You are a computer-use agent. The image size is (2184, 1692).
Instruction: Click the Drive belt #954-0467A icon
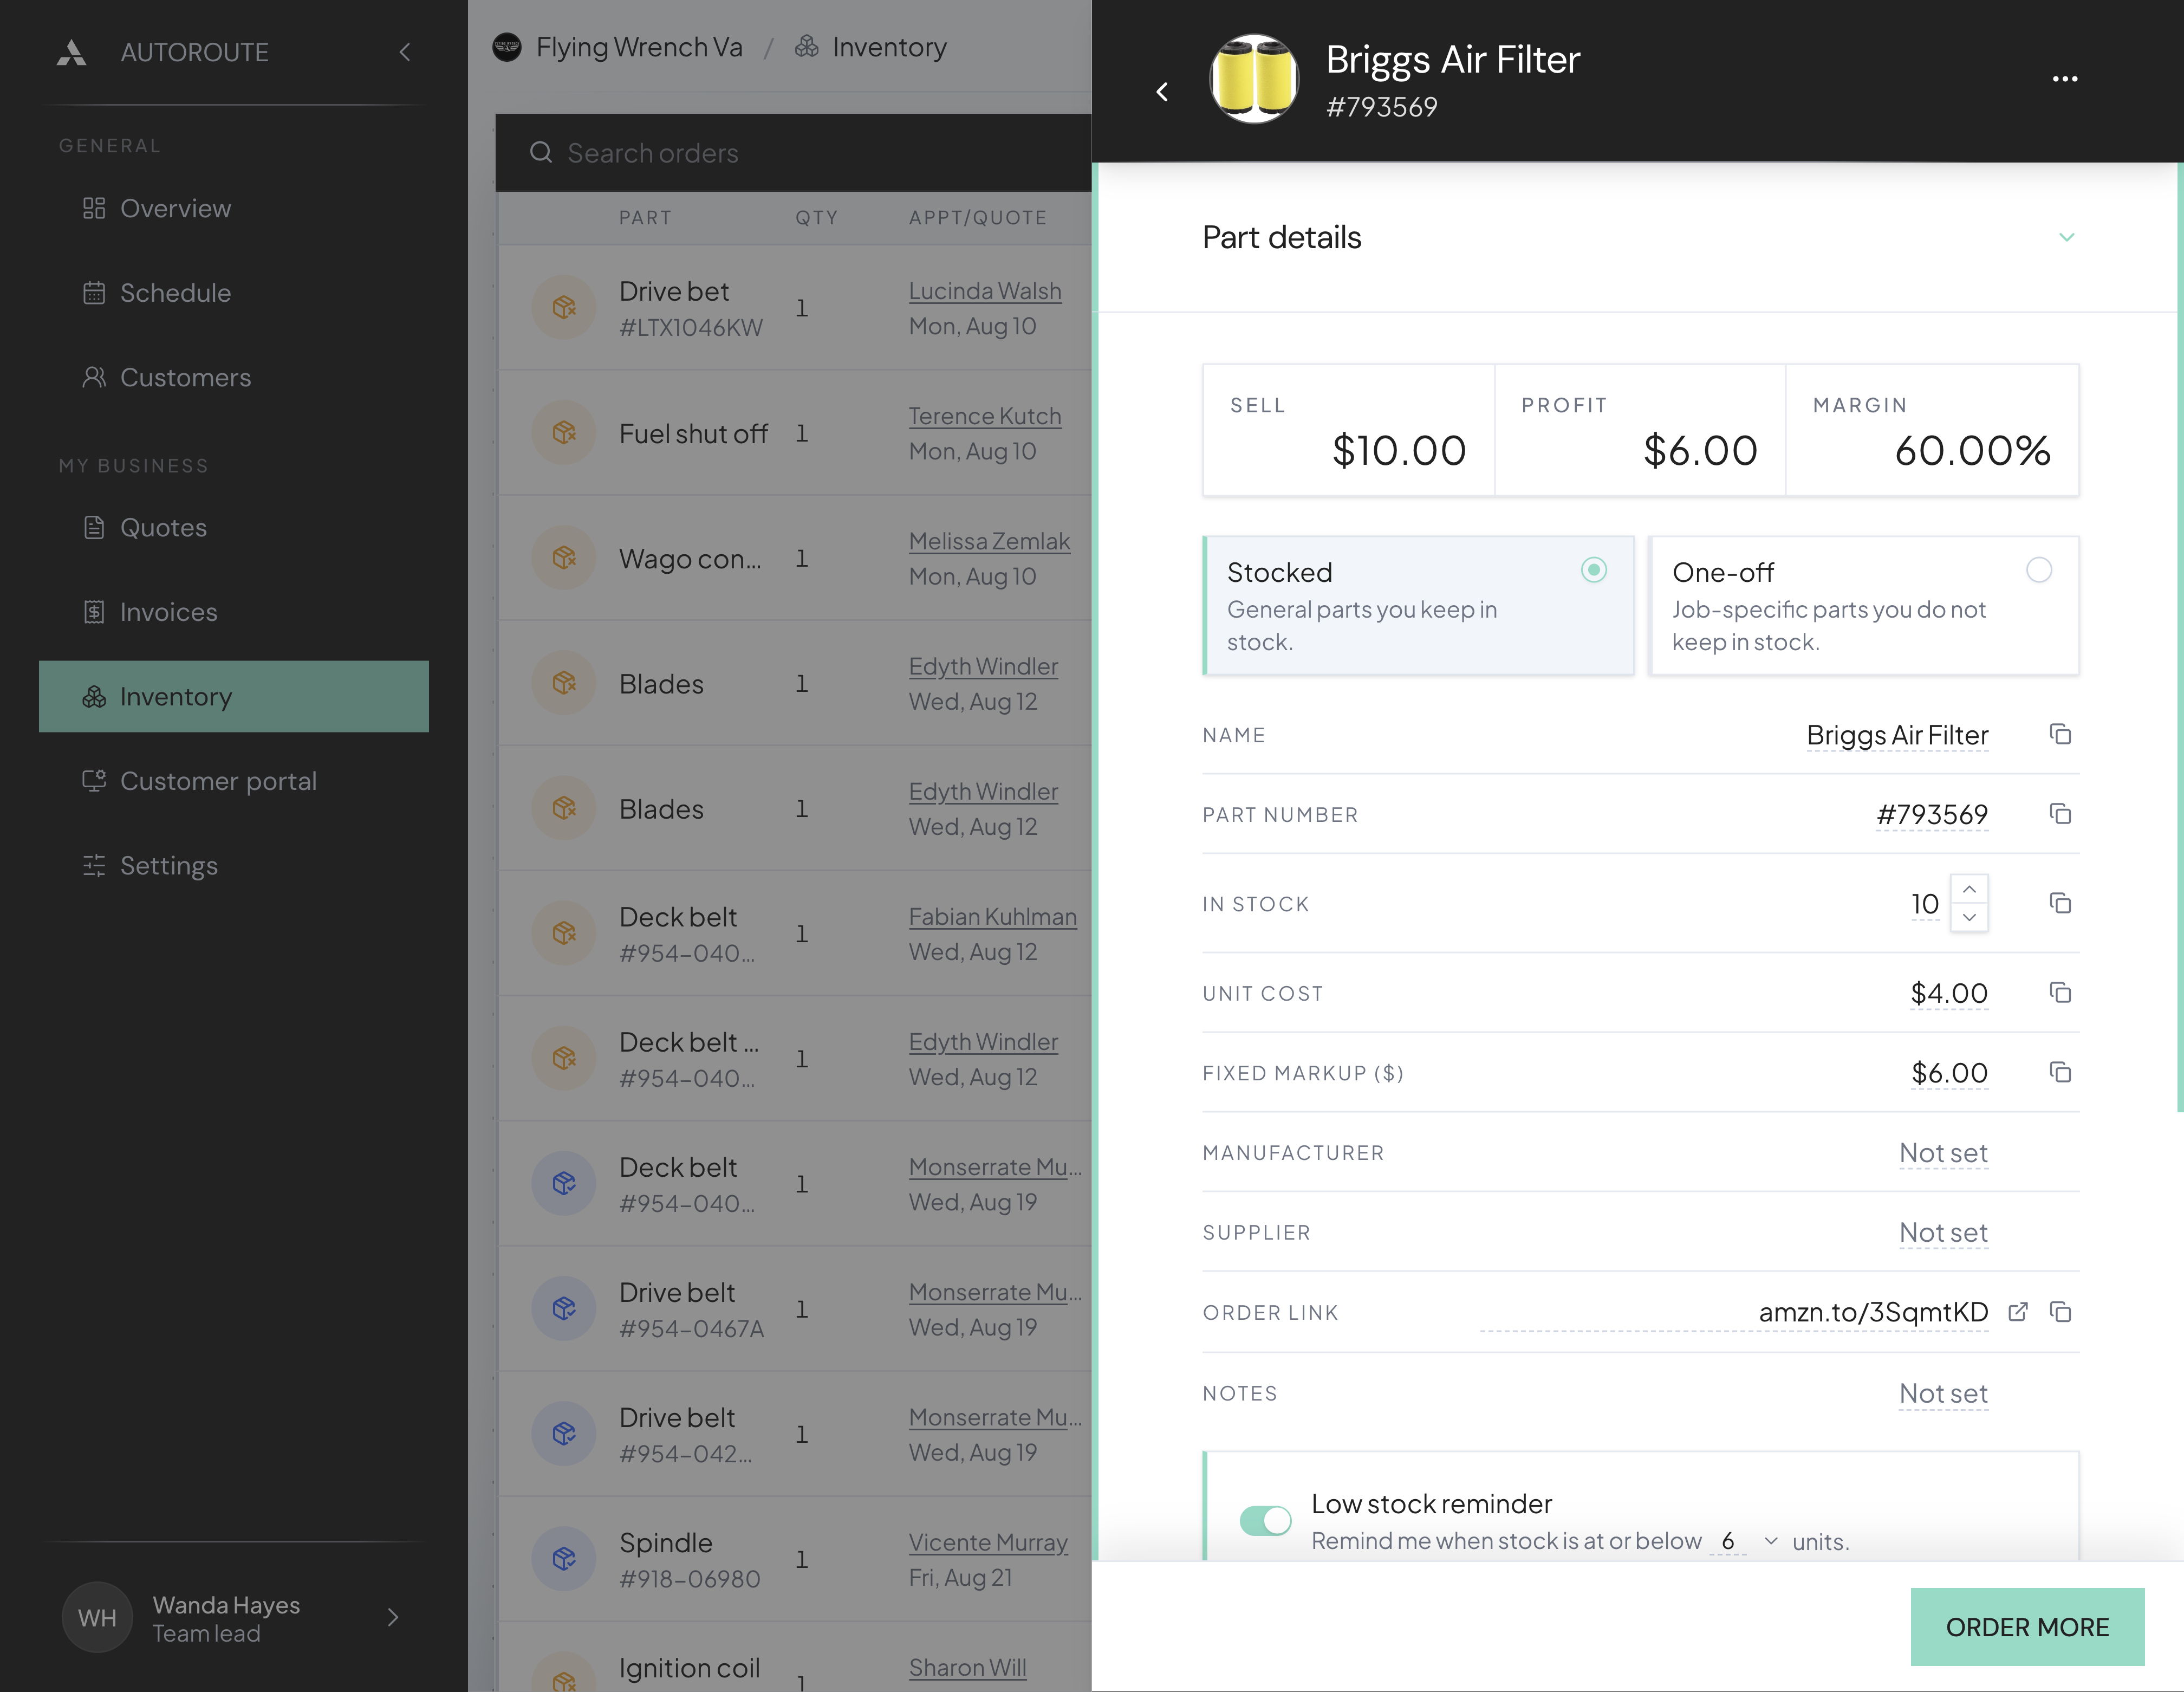[564, 1309]
